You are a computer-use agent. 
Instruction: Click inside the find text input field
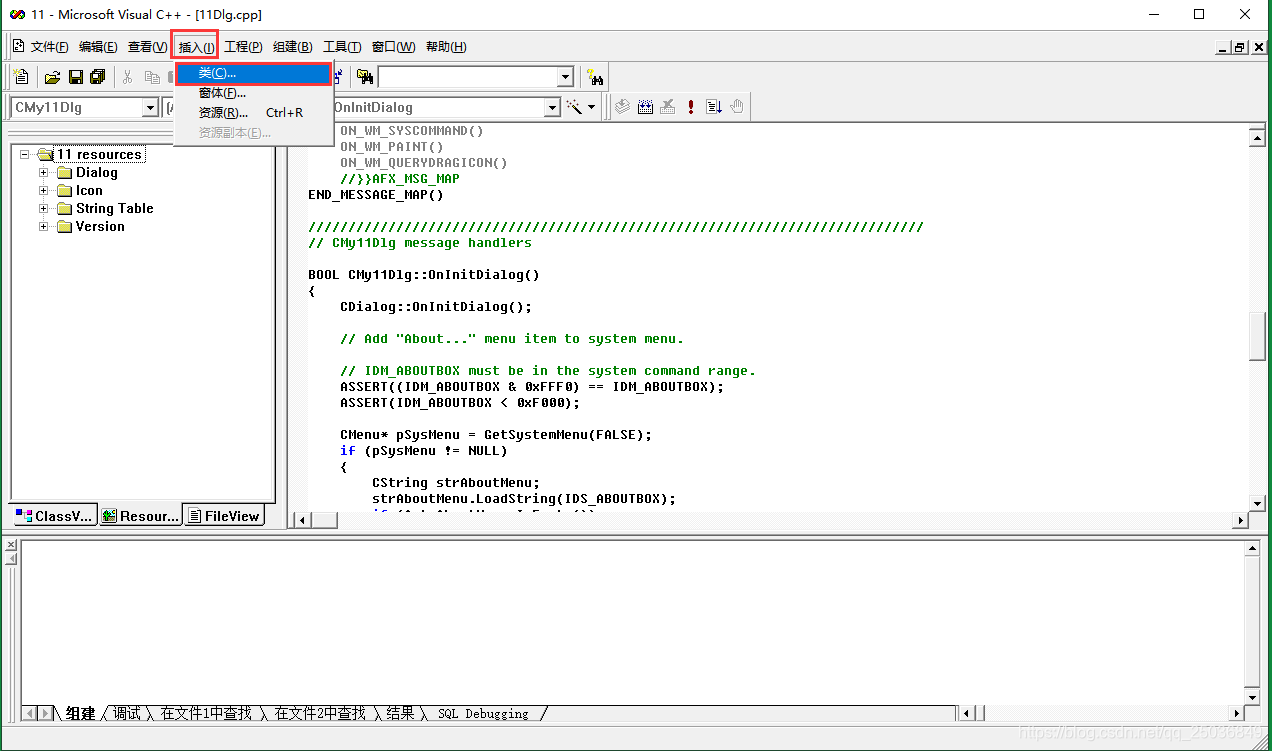467,77
